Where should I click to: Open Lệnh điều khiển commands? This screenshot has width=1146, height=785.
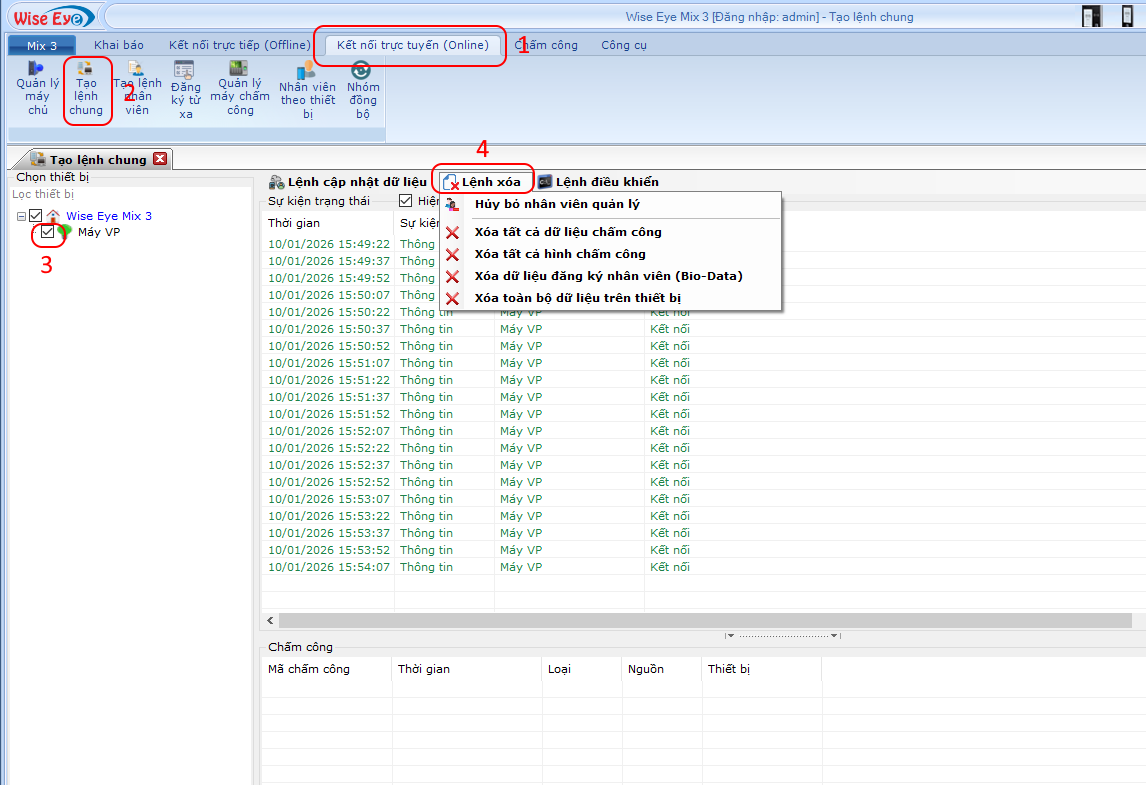(x=599, y=181)
